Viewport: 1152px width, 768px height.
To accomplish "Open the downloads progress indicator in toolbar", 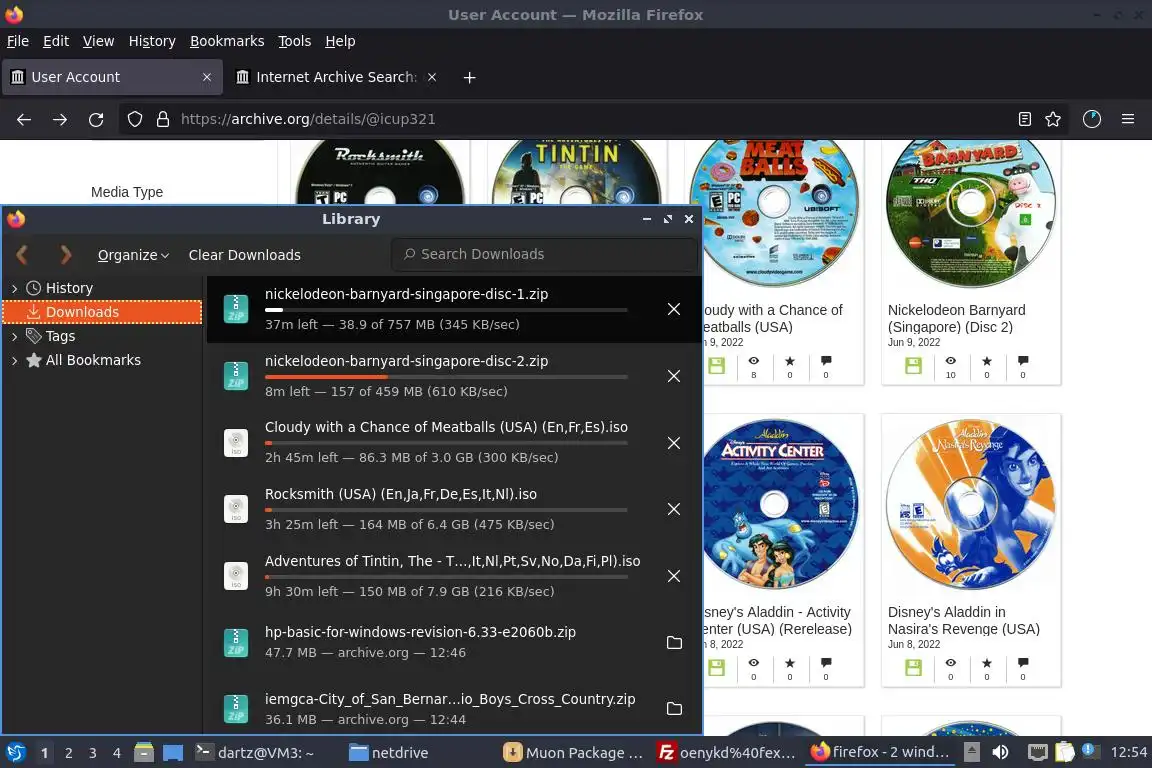I will tap(1092, 119).
